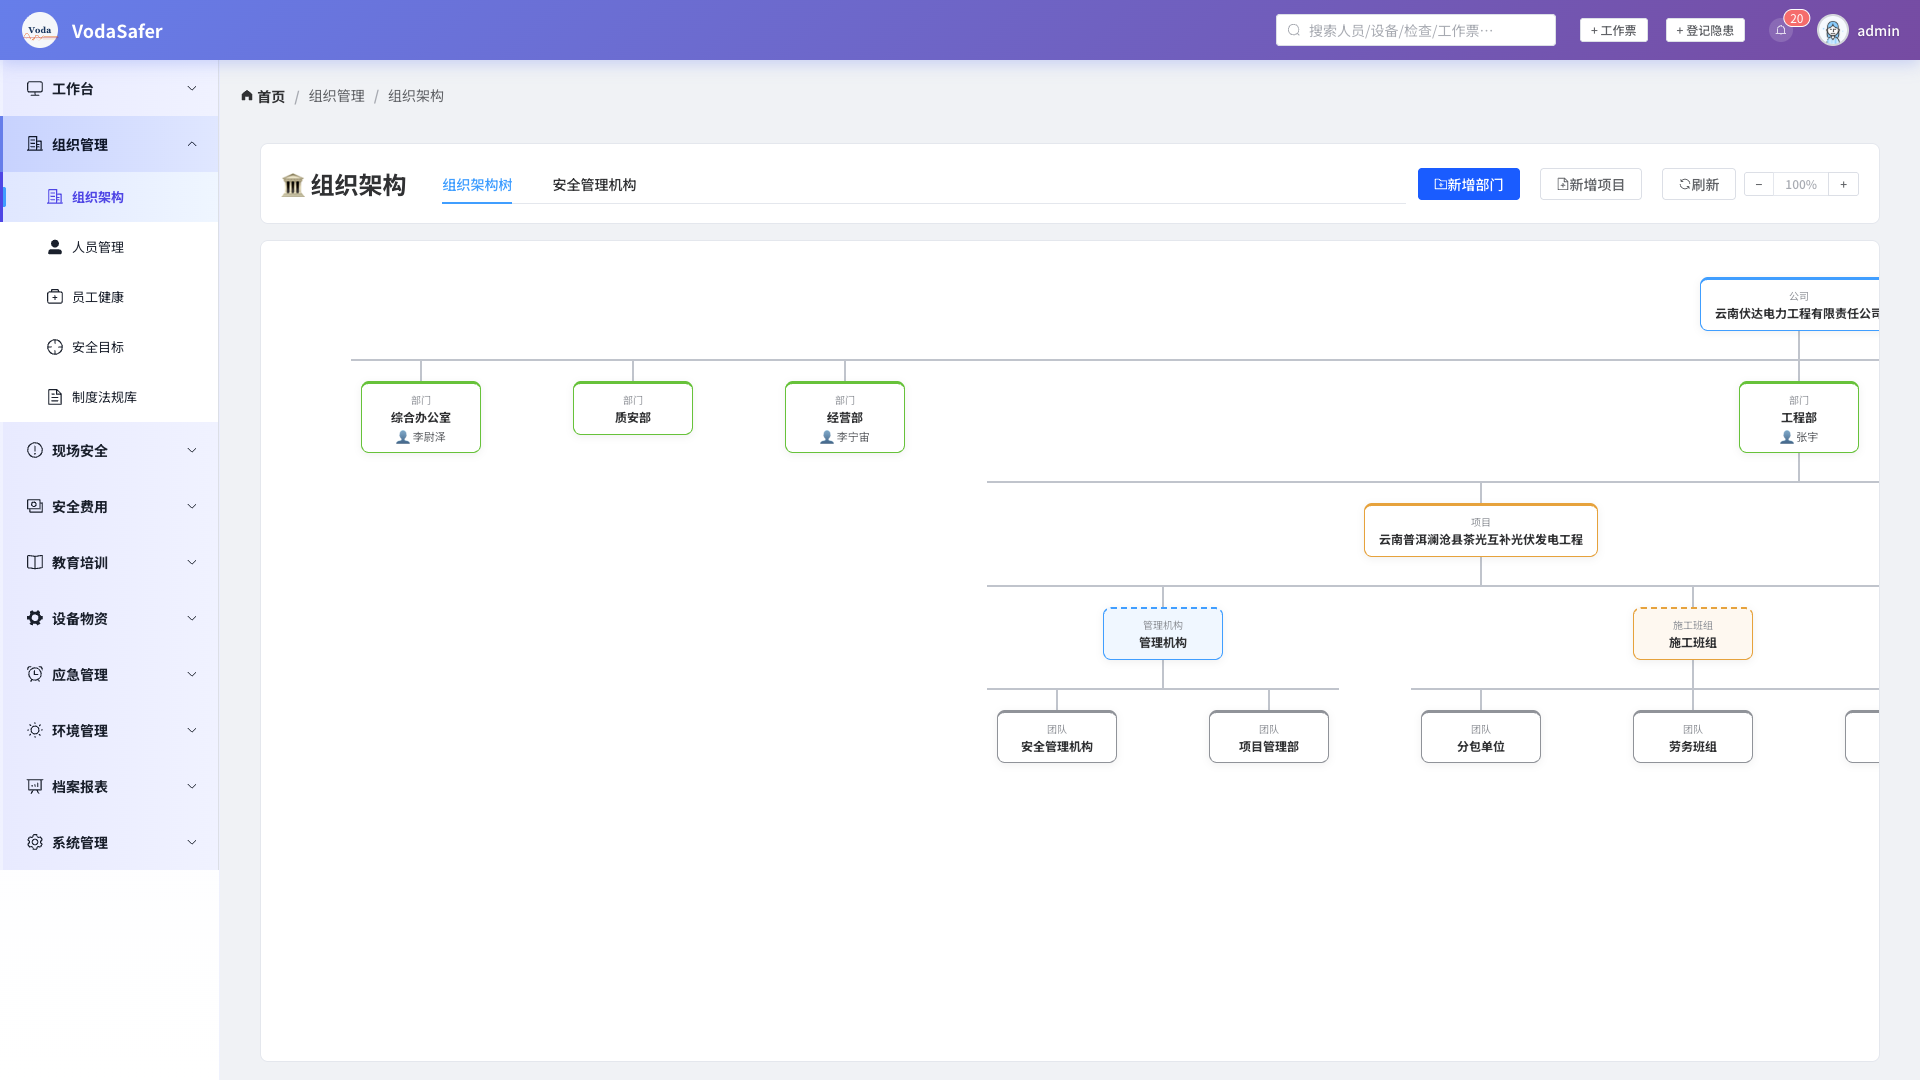The image size is (1920, 1080).
Task: Select the 质安部 department node
Action: [633, 408]
